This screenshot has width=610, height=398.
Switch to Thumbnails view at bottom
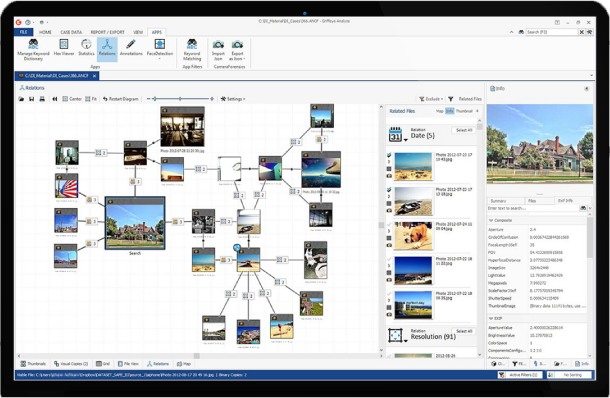[33, 364]
